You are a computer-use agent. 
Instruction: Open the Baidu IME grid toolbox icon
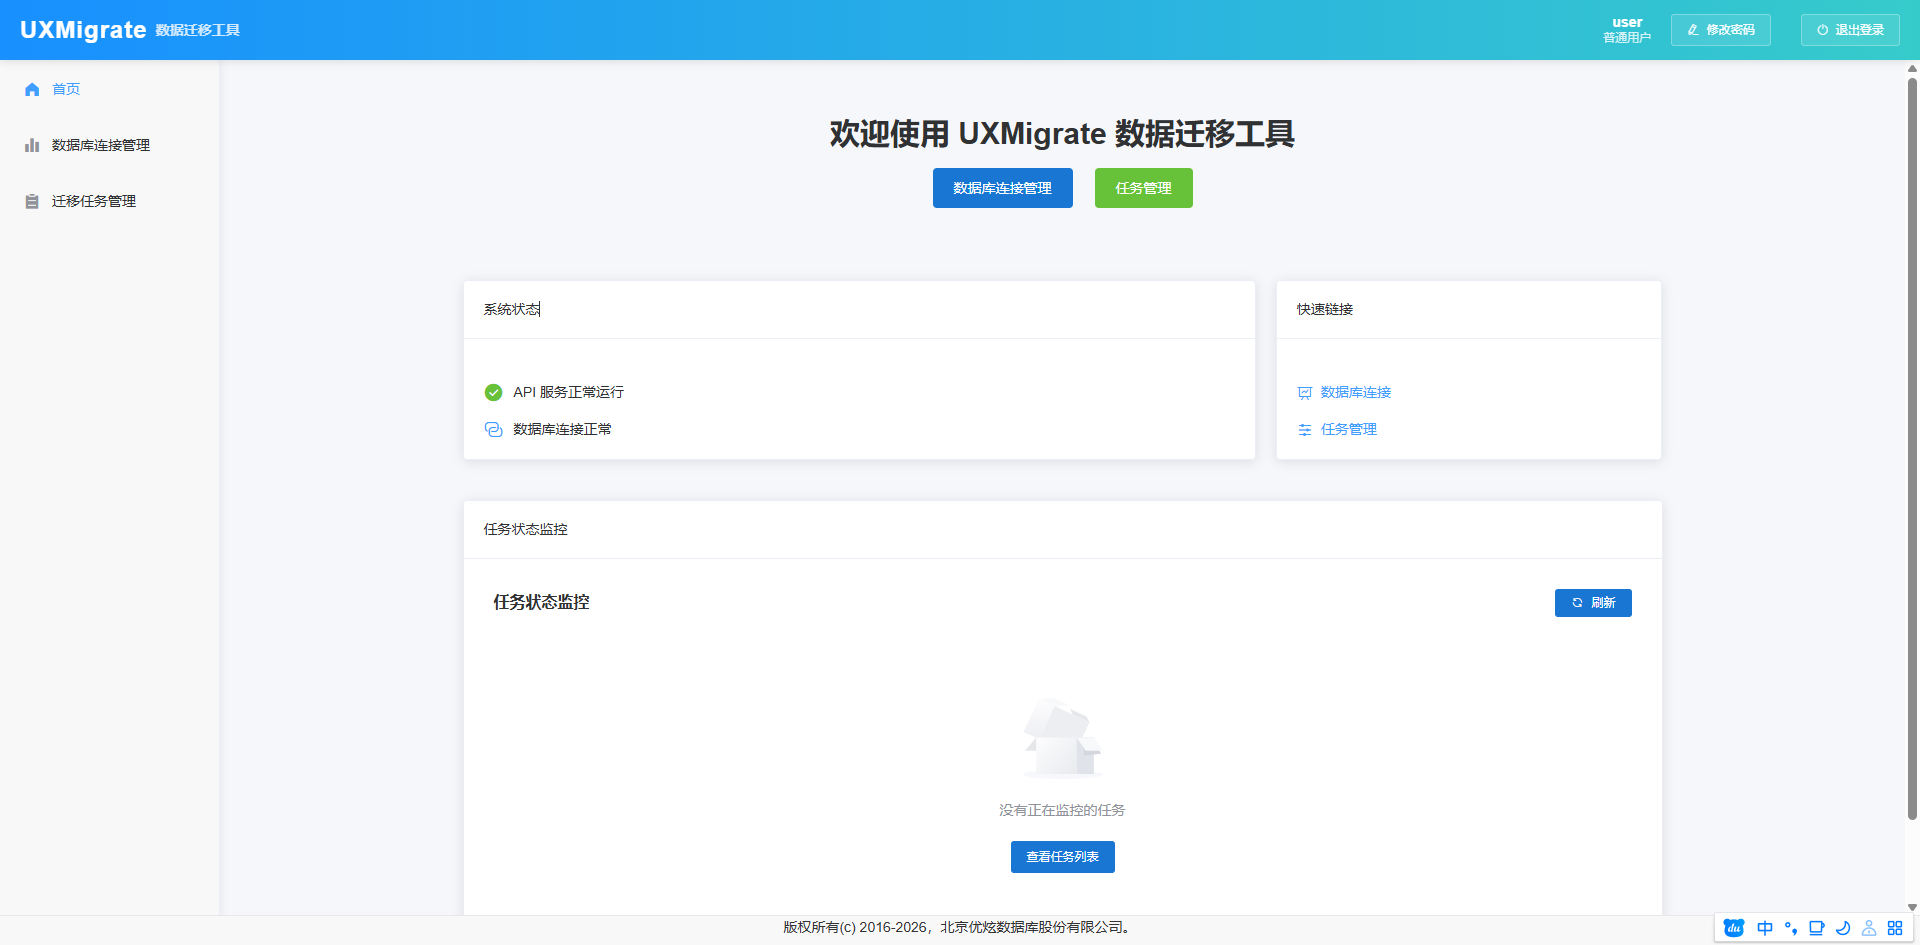[1895, 928]
